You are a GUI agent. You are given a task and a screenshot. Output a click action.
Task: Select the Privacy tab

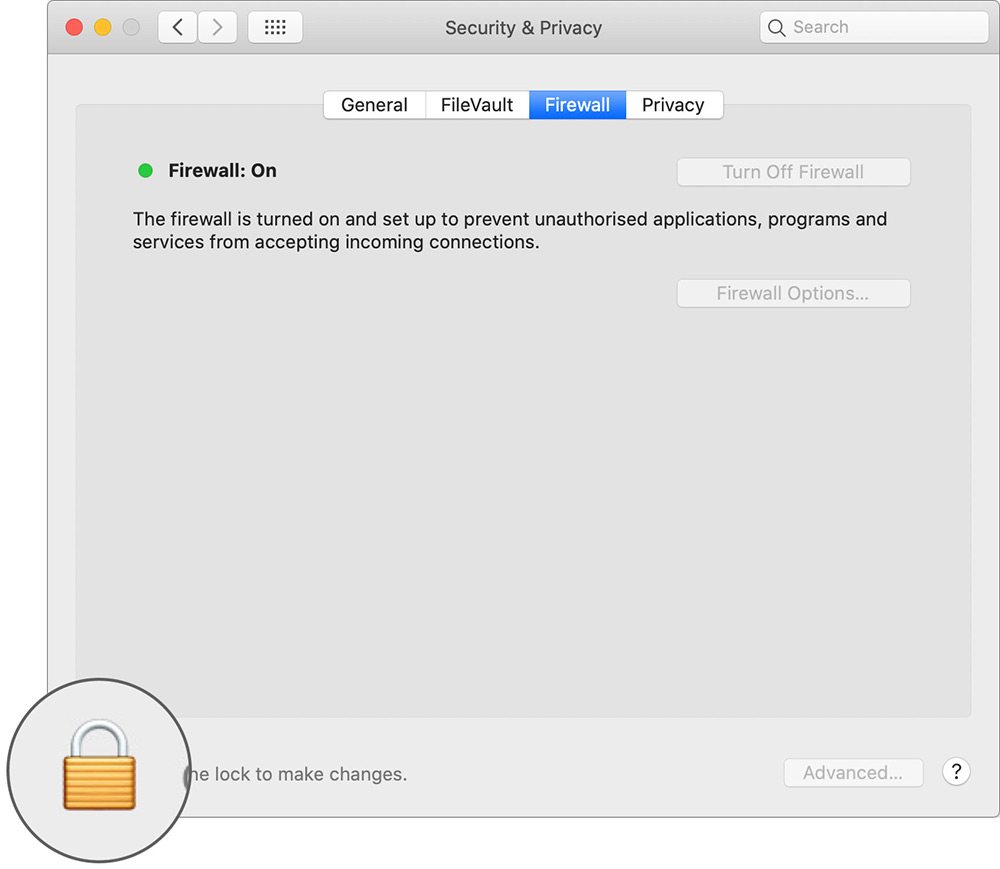tap(673, 104)
